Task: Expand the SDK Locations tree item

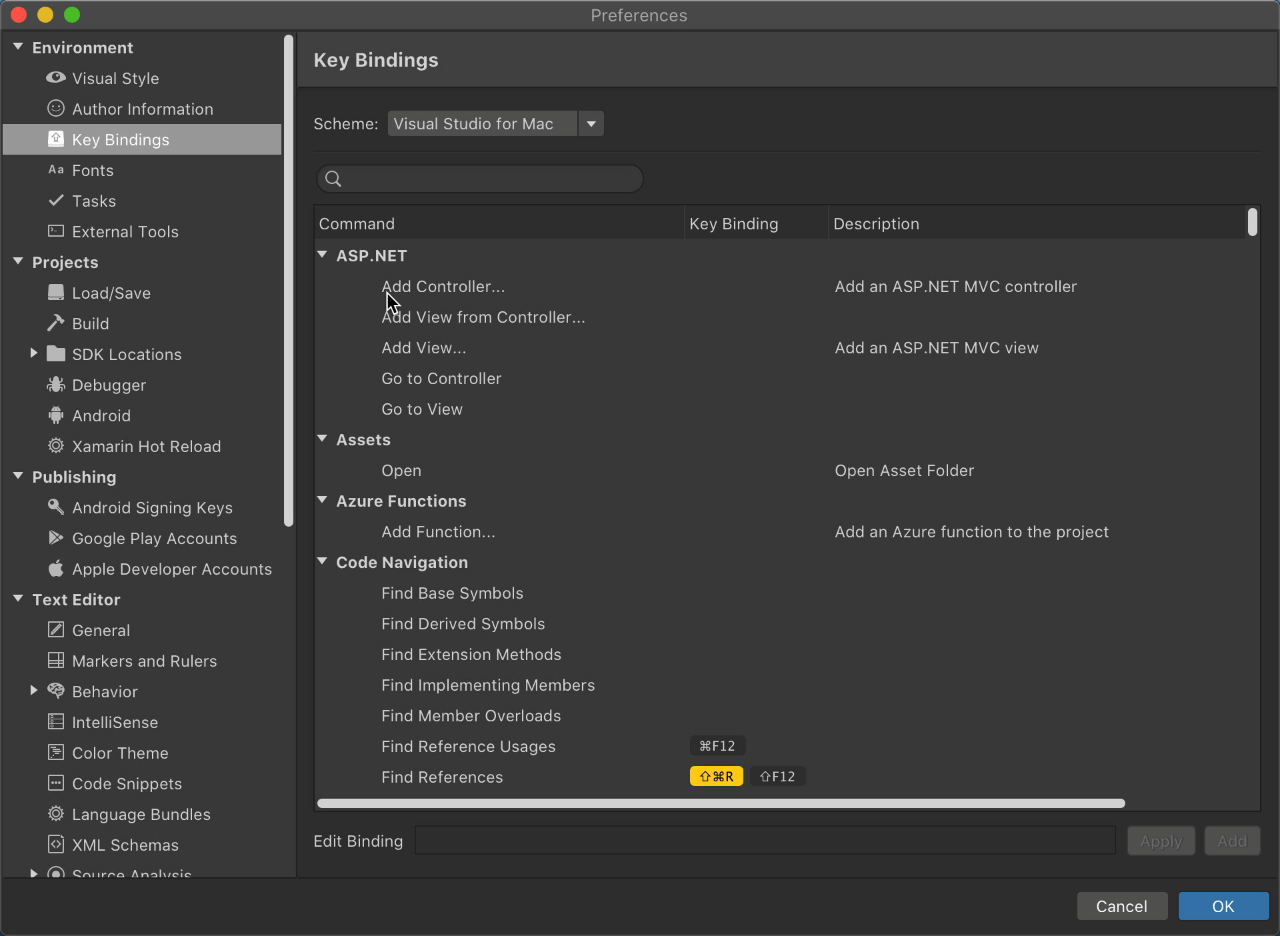Action: 34,354
